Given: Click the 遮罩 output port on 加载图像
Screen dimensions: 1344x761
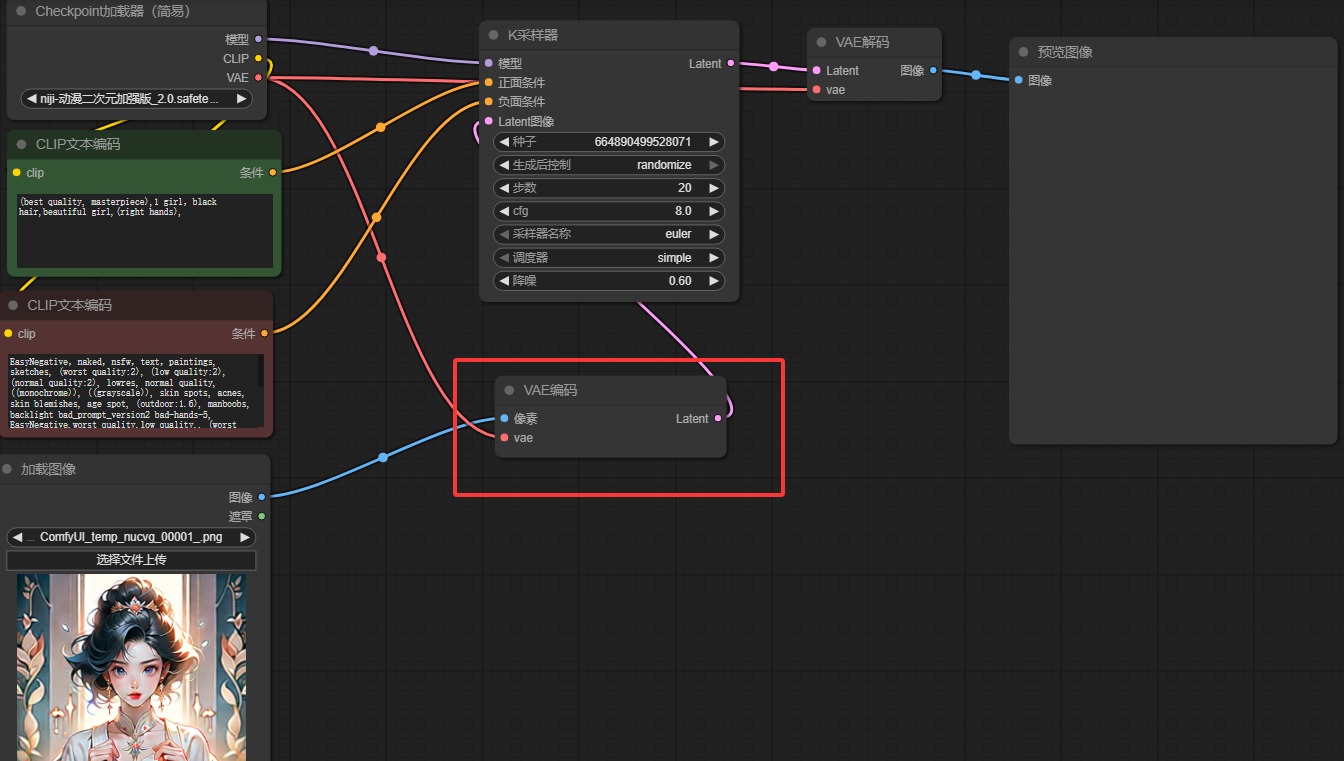Looking at the screenshot, I should tap(262, 516).
